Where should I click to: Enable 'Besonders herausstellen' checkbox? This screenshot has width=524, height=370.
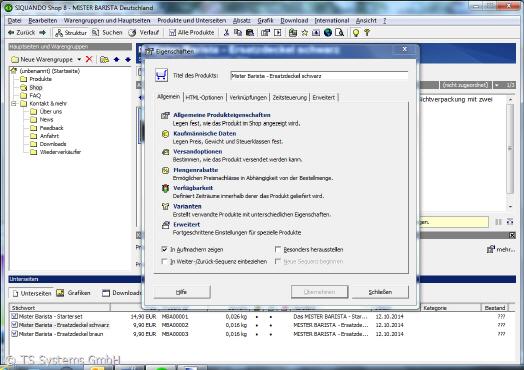(278, 249)
